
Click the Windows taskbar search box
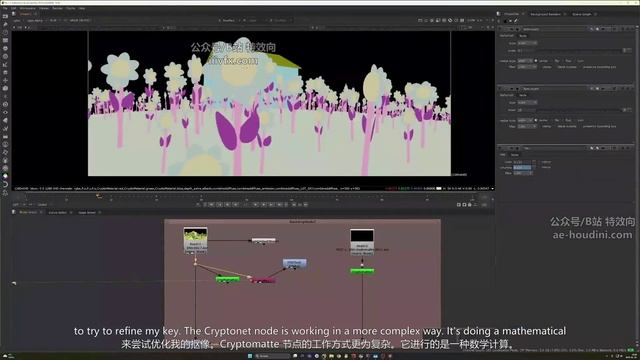point(272,356)
